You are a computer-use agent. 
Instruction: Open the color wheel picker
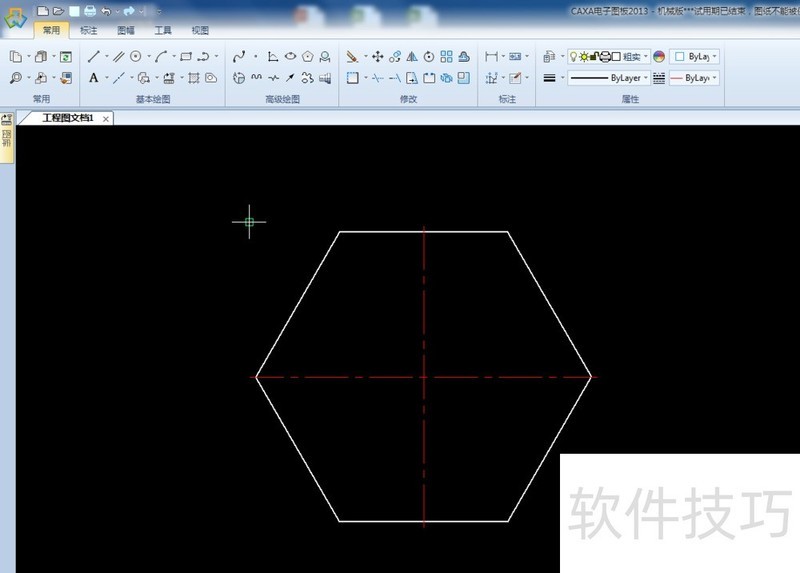pos(659,57)
